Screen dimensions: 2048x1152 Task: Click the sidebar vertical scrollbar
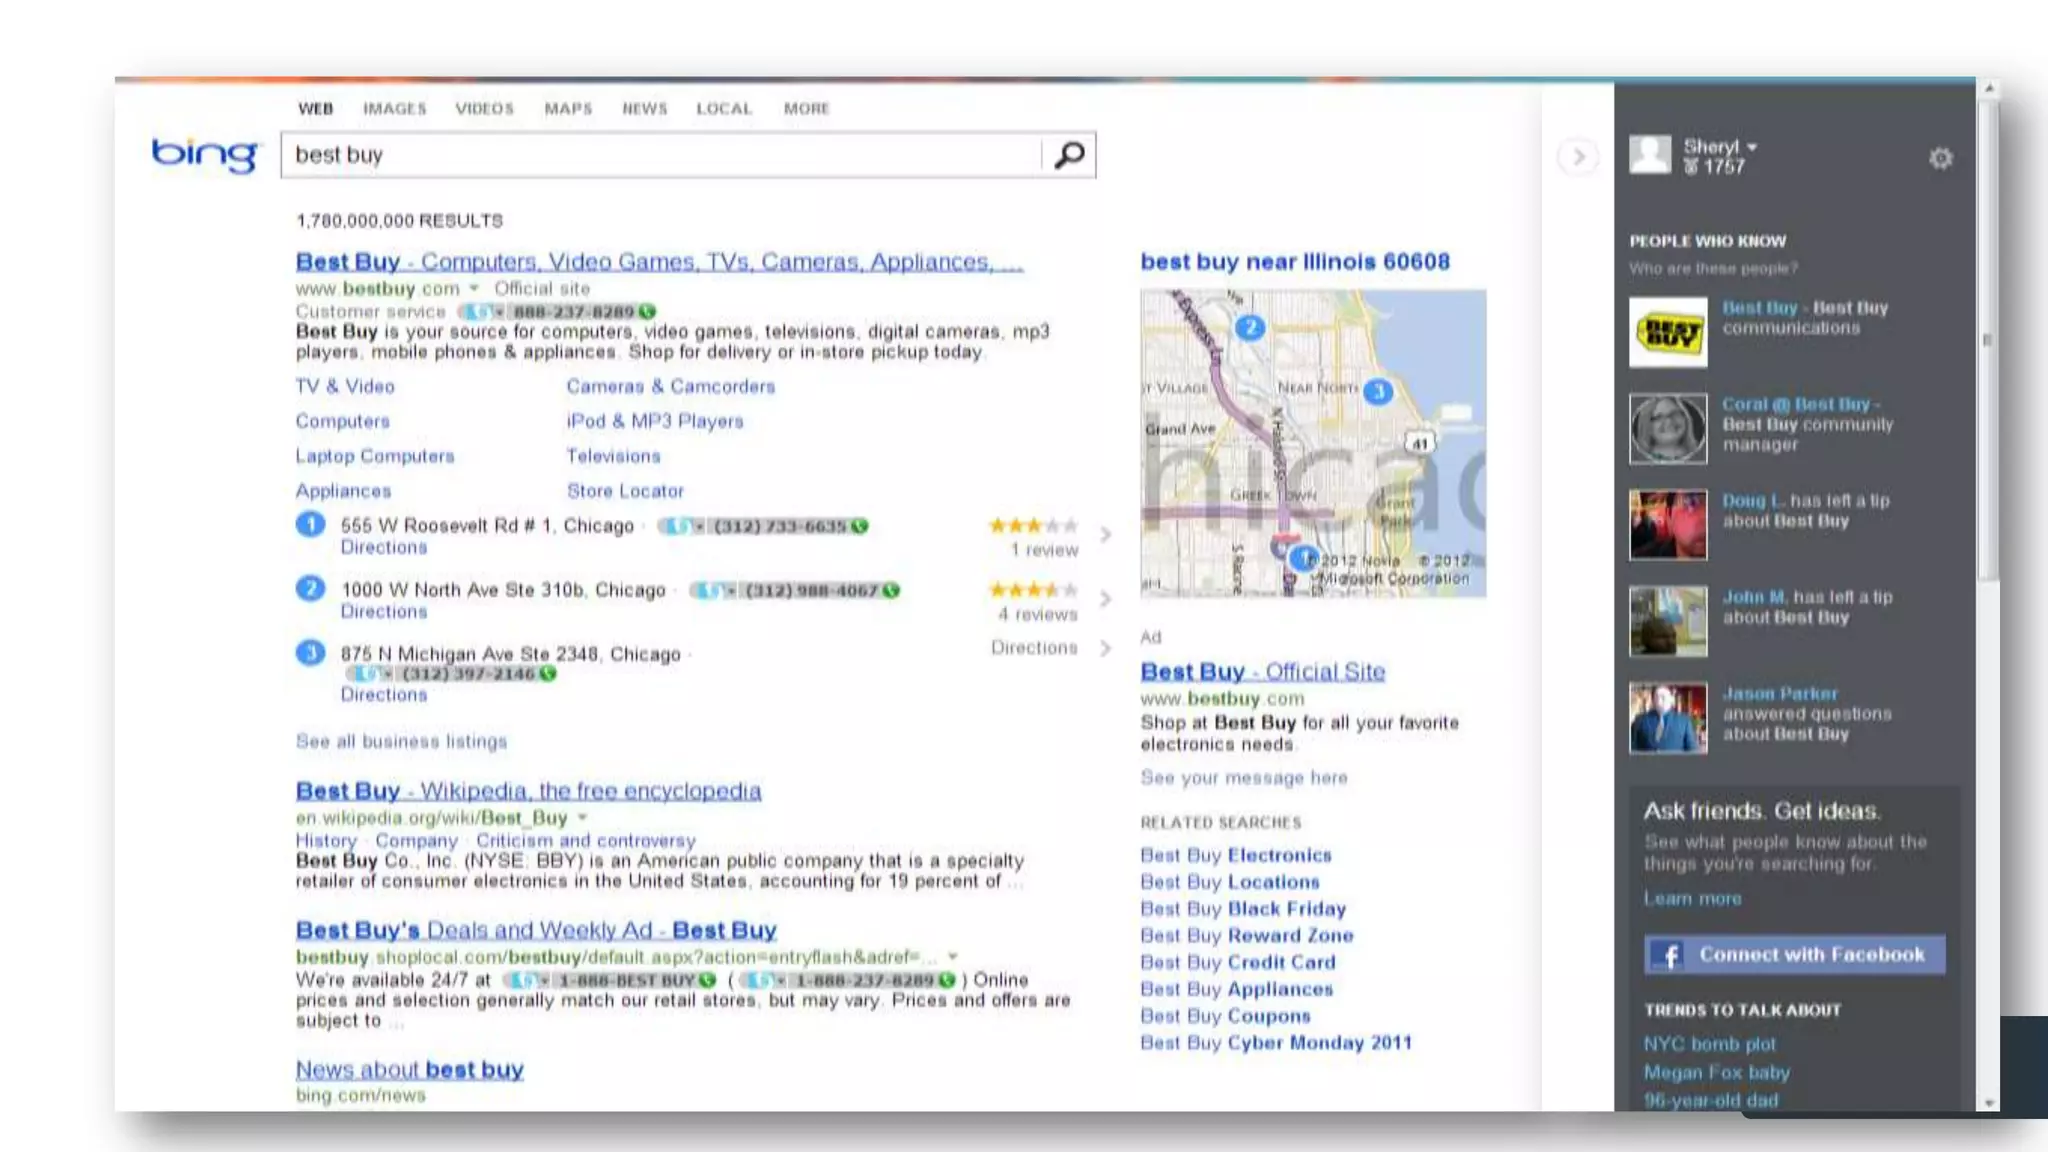(x=1988, y=340)
